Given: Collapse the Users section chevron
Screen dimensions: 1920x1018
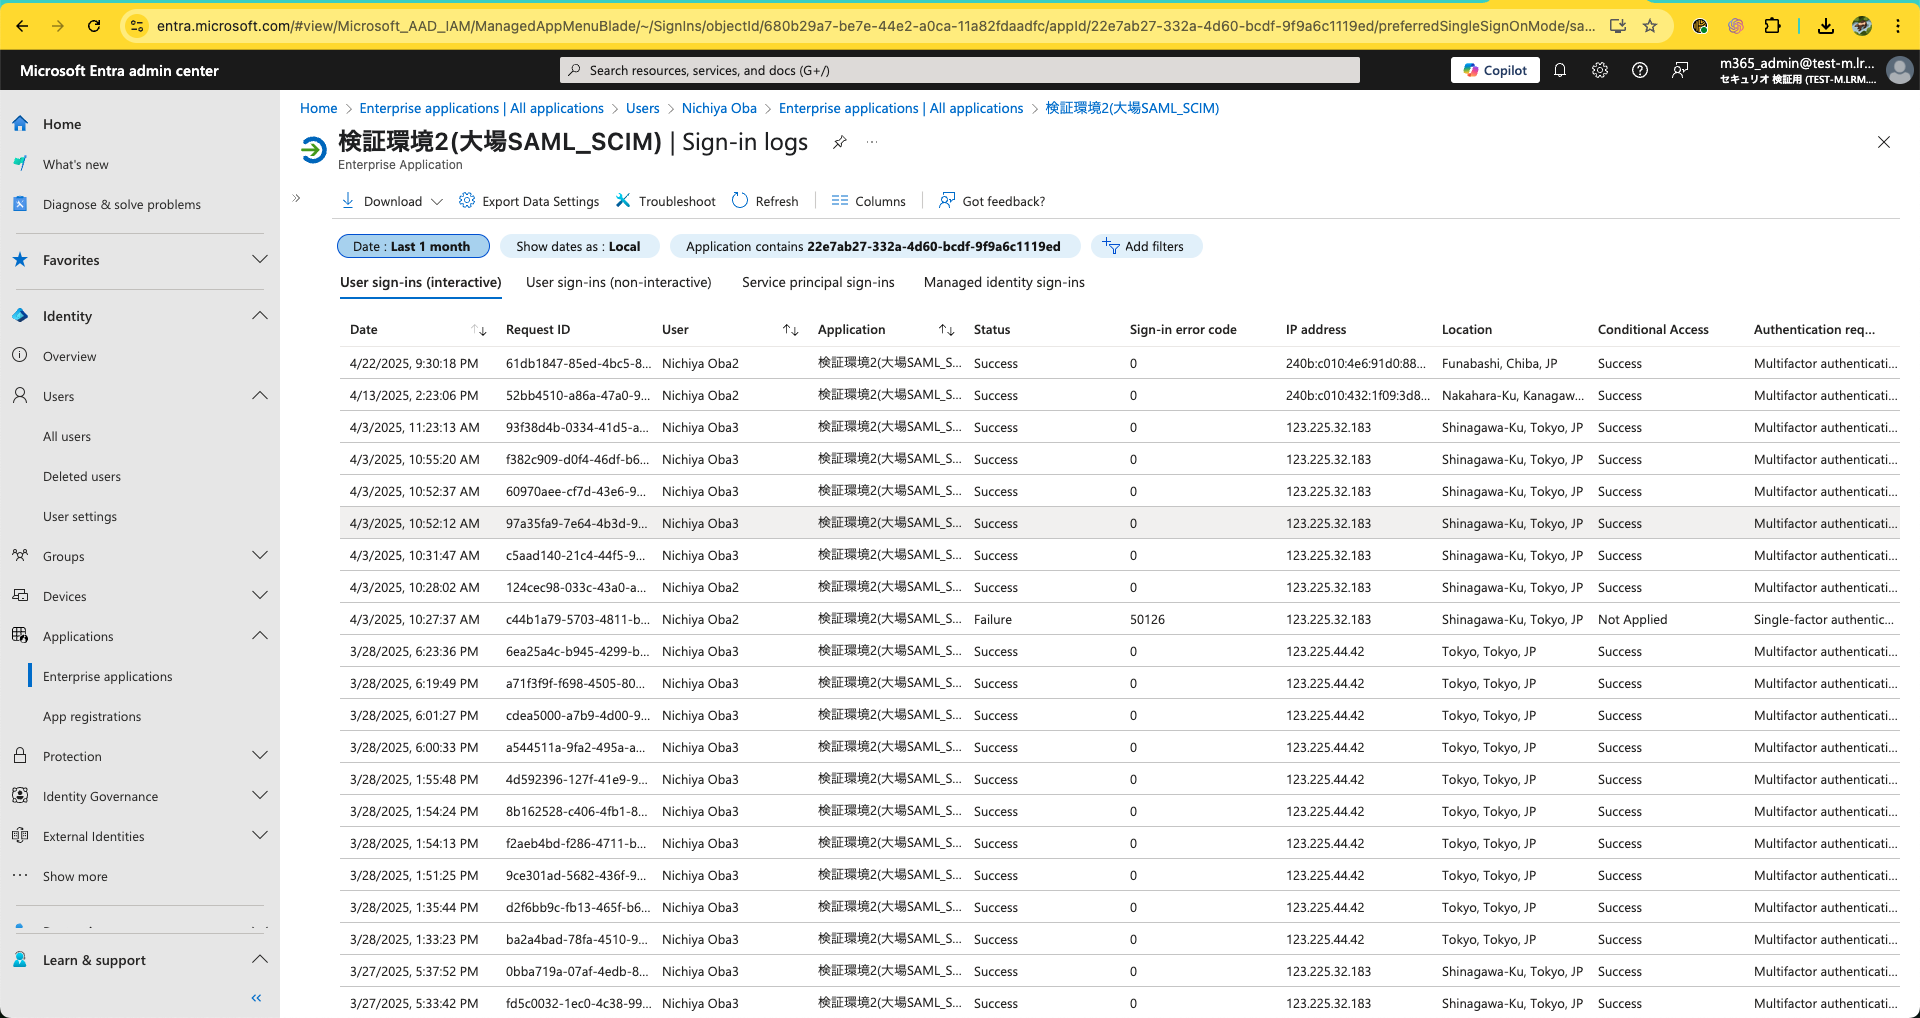Looking at the screenshot, I should [x=260, y=396].
